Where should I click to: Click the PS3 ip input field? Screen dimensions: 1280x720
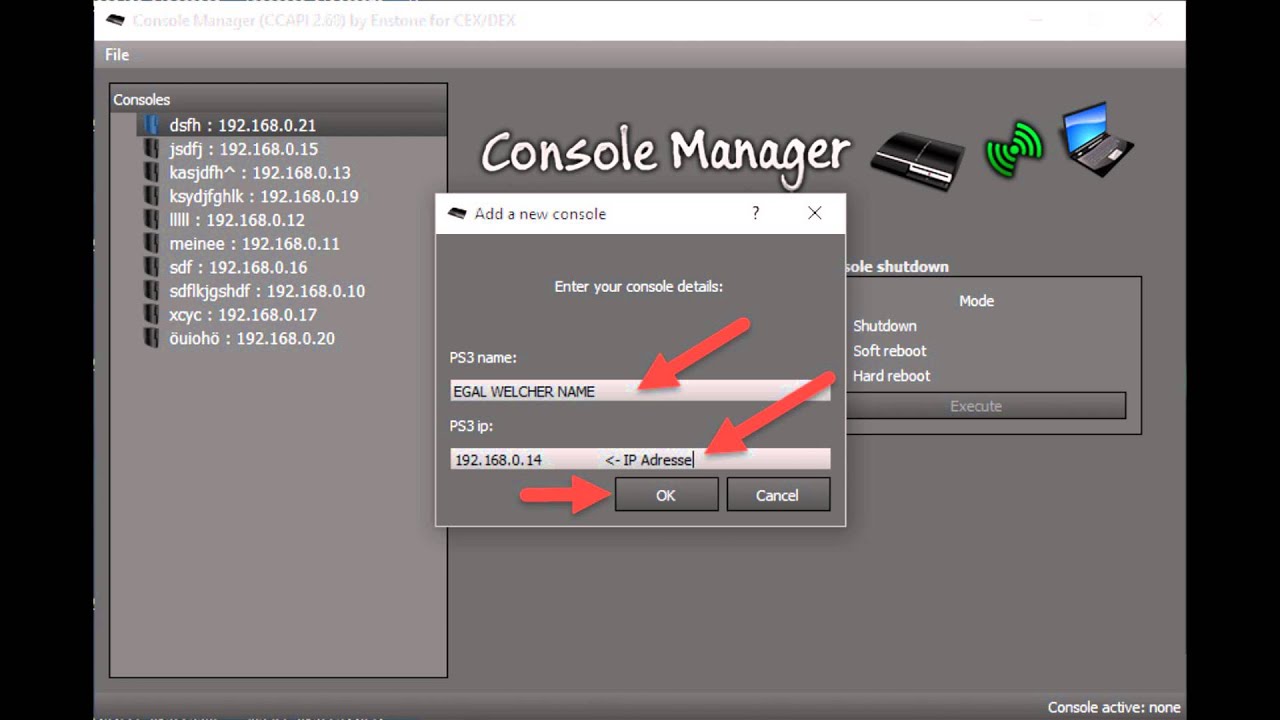640,459
